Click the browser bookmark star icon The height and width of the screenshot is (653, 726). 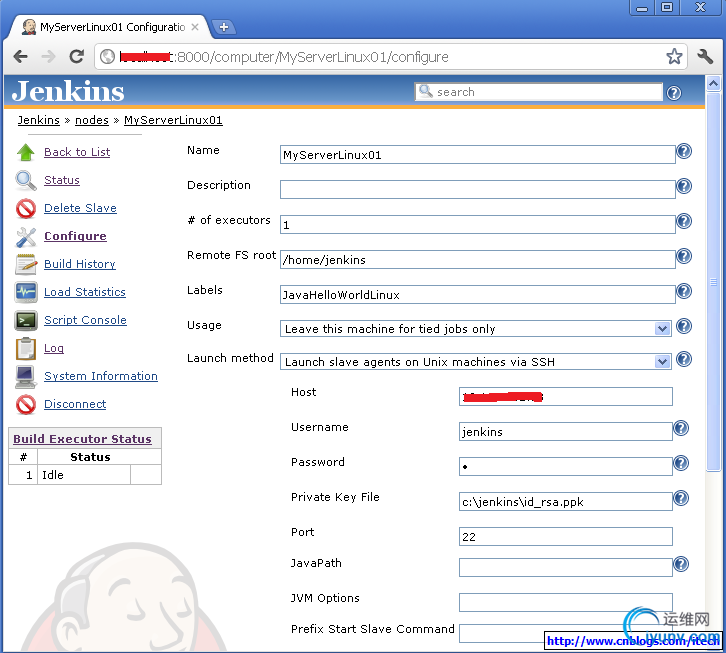pyautogui.click(x=674, y=57)
